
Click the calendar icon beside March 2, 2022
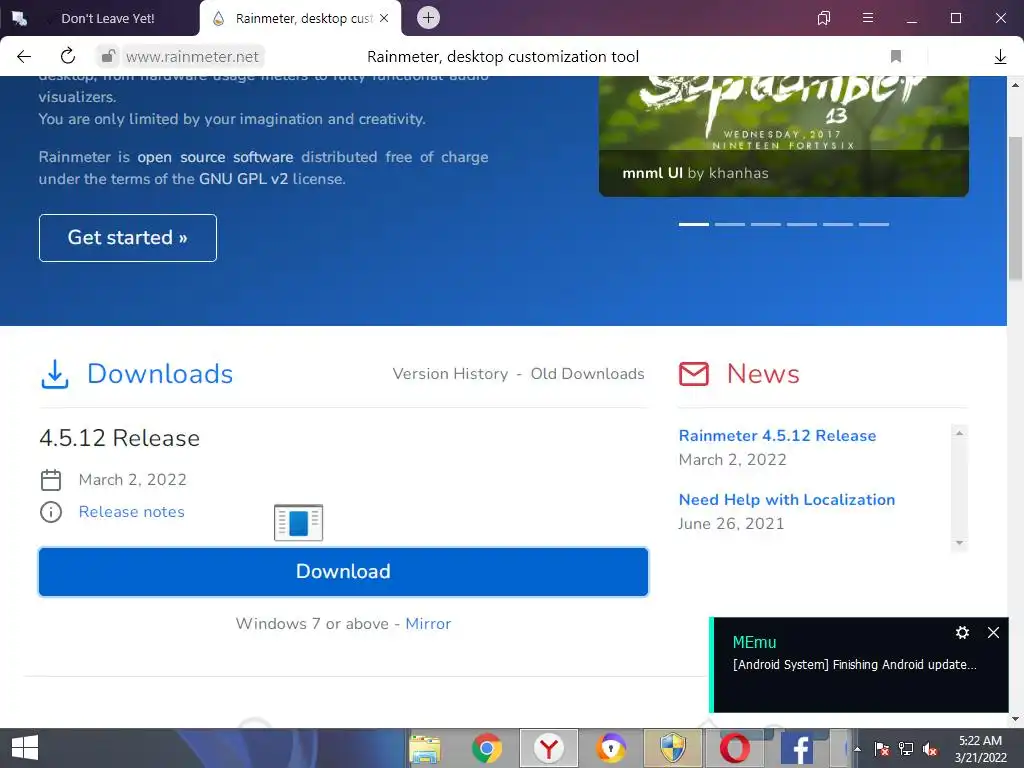pos(51,480)
